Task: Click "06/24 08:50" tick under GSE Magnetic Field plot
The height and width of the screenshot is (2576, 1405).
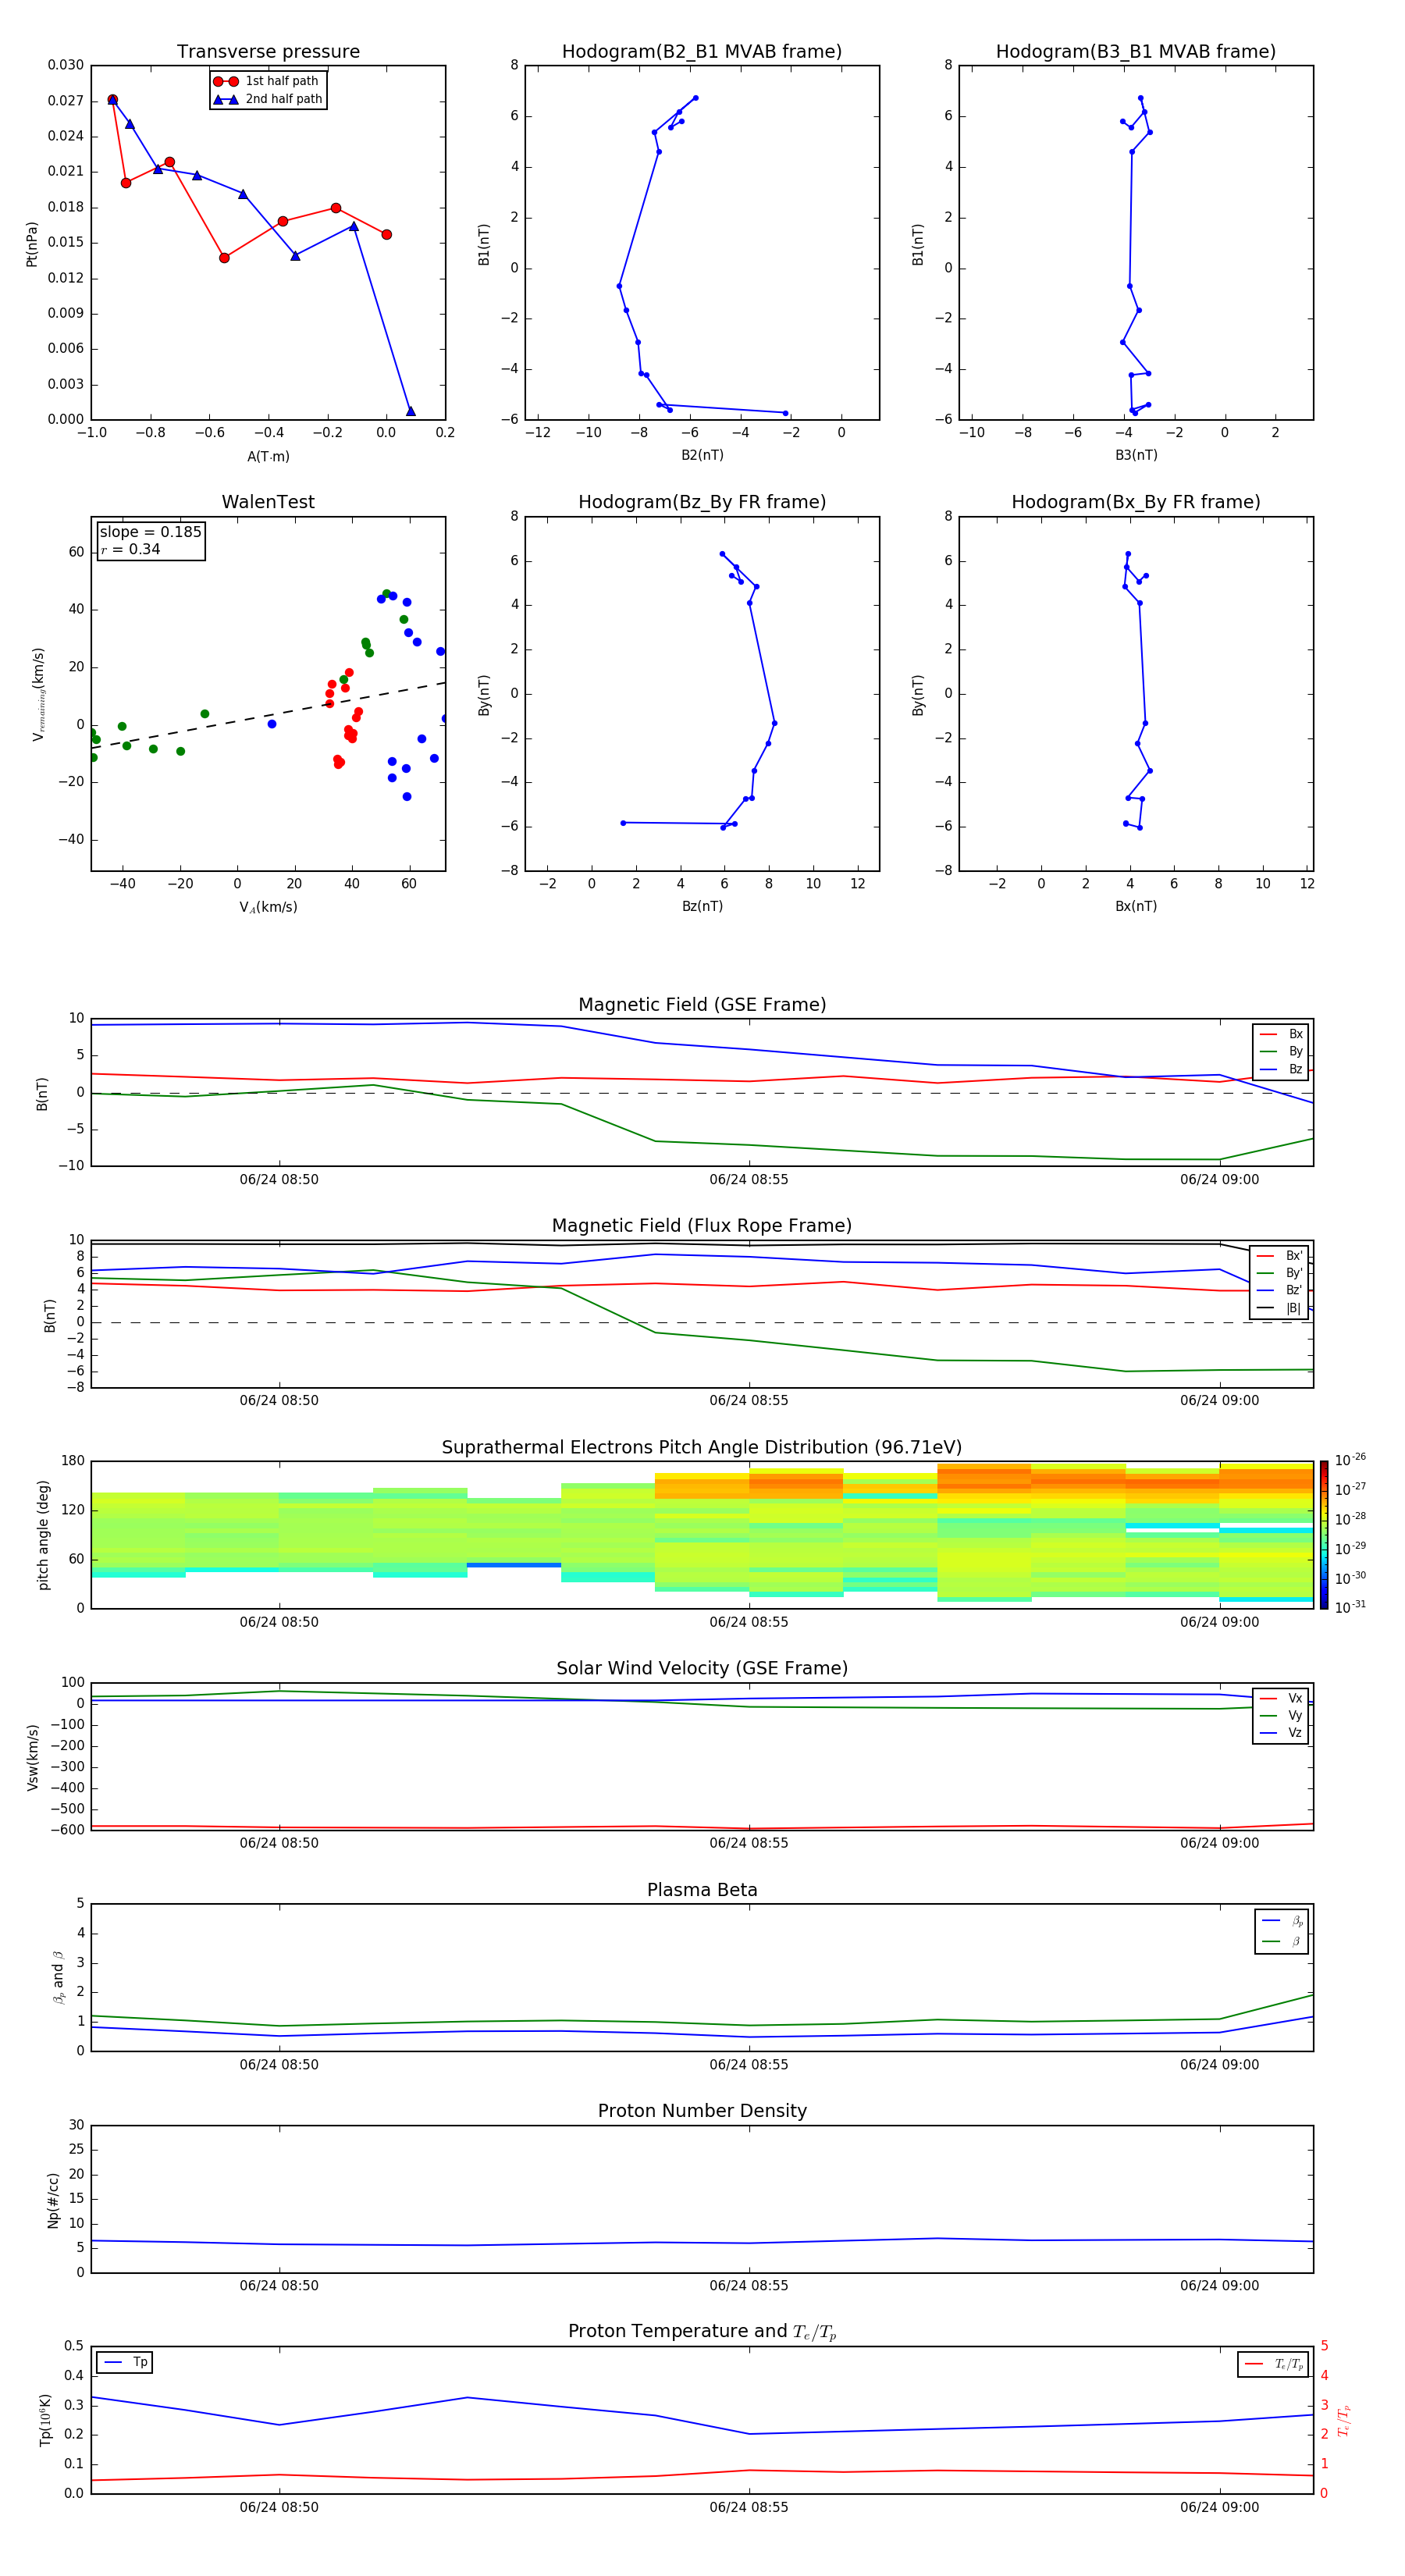Action: click(279, 1179)
